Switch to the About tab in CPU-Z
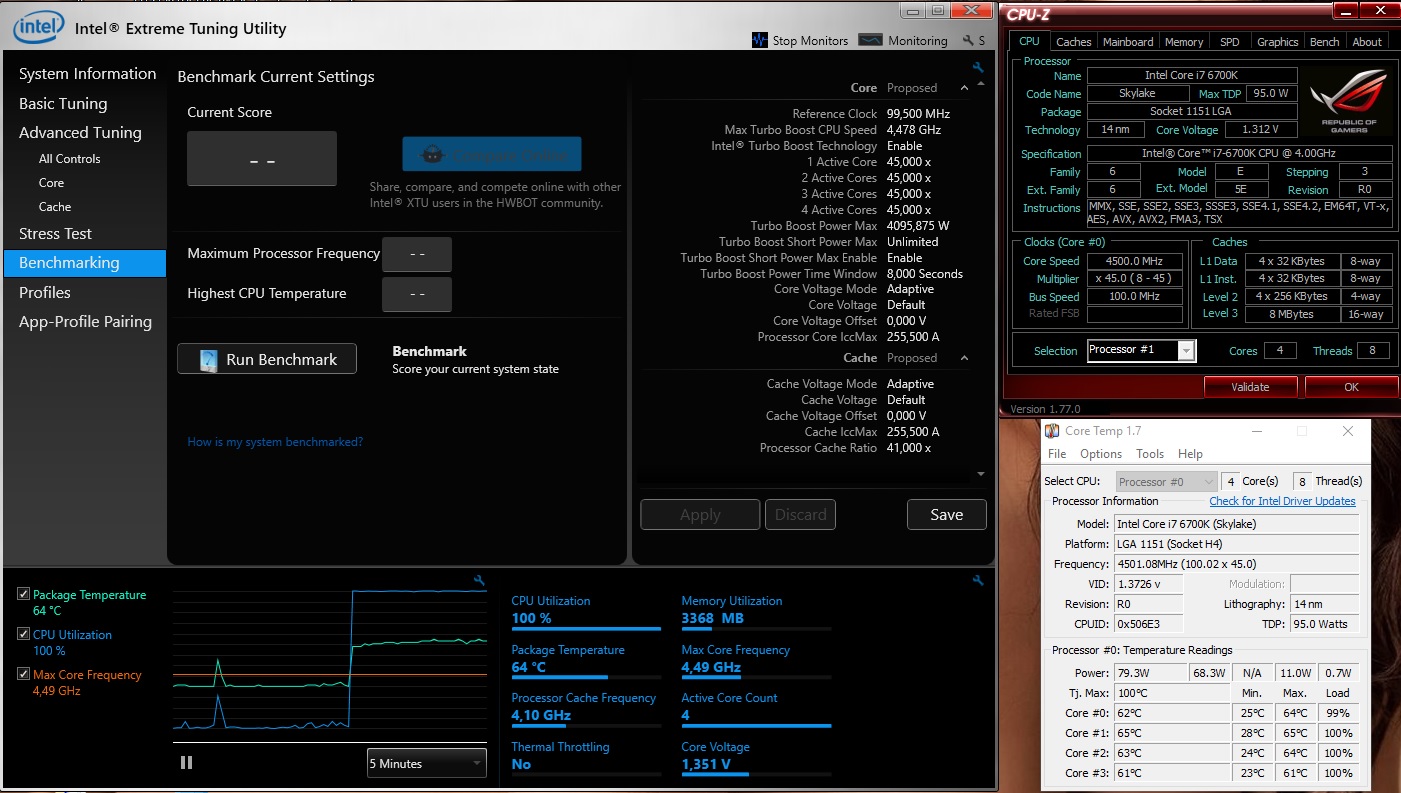Viewport: 1401px width, 793px height. 1367,42
